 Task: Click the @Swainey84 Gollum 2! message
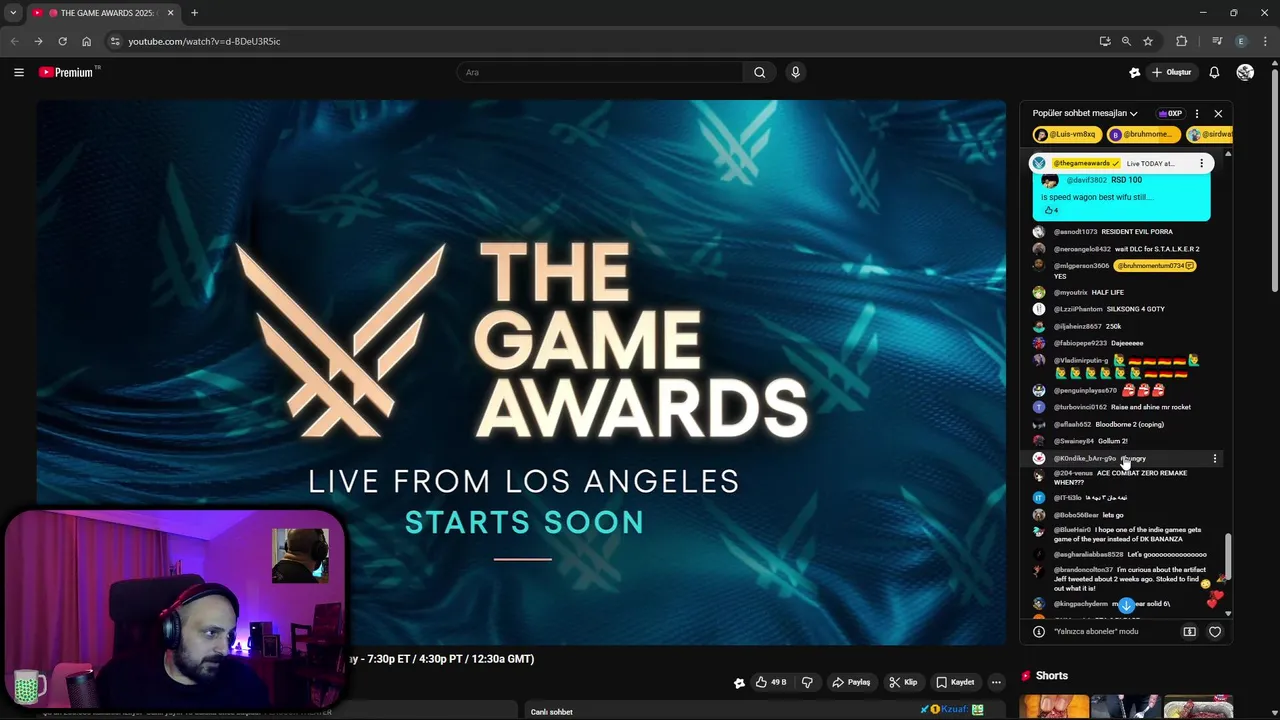(1121, 441)
